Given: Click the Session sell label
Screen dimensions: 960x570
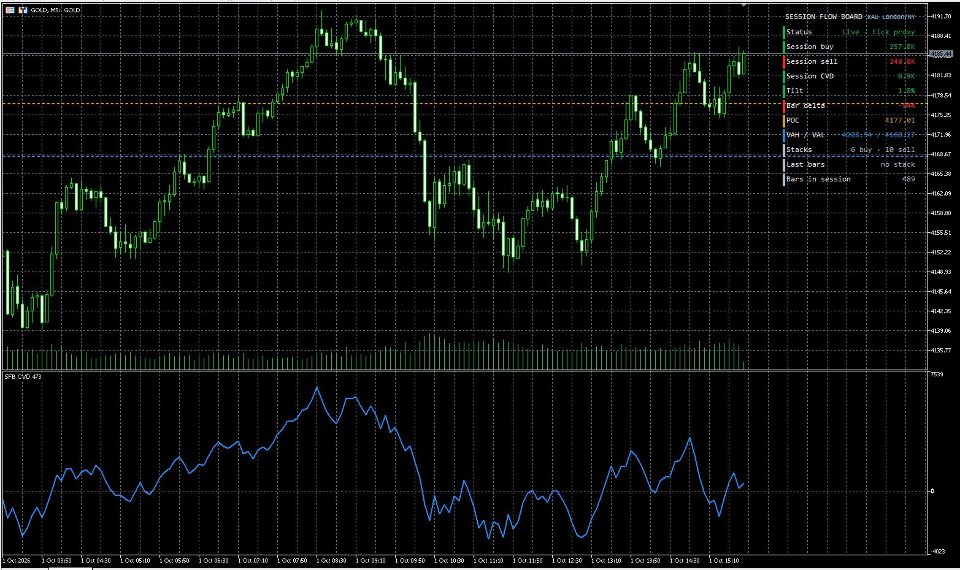Looking at the screenshot, I should point(812,61).
